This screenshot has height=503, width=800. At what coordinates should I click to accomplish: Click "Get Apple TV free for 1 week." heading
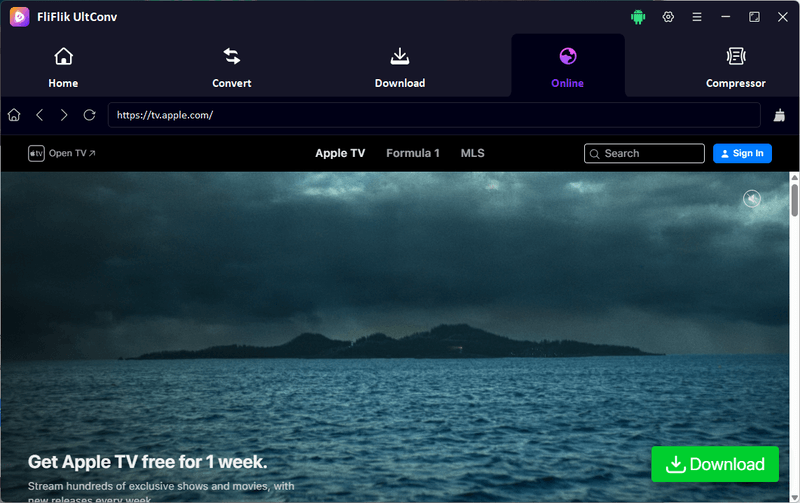tap(147, 462)
